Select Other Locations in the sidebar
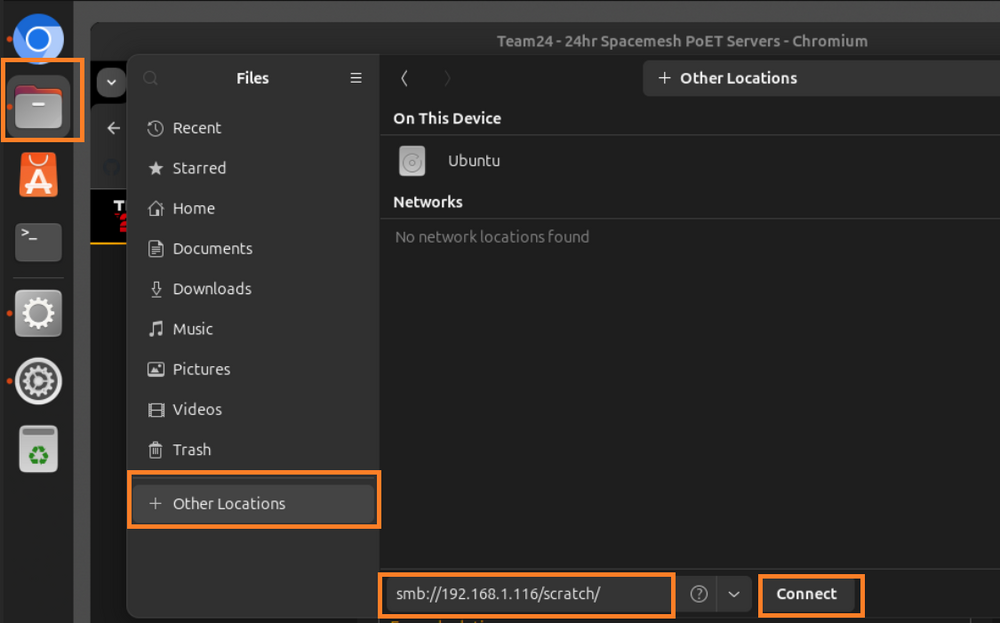The image size is (1000, 623). pos(254,504)
